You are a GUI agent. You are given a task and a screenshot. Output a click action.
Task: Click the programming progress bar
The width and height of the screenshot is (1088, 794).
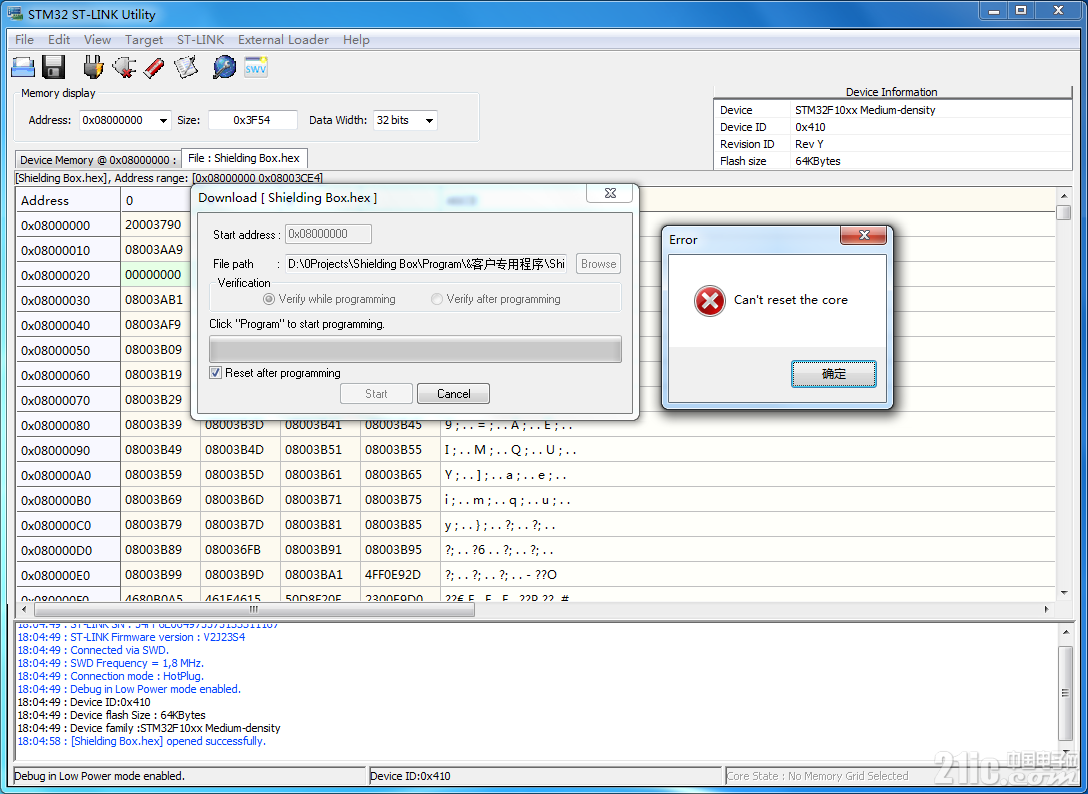click(415, 349)
